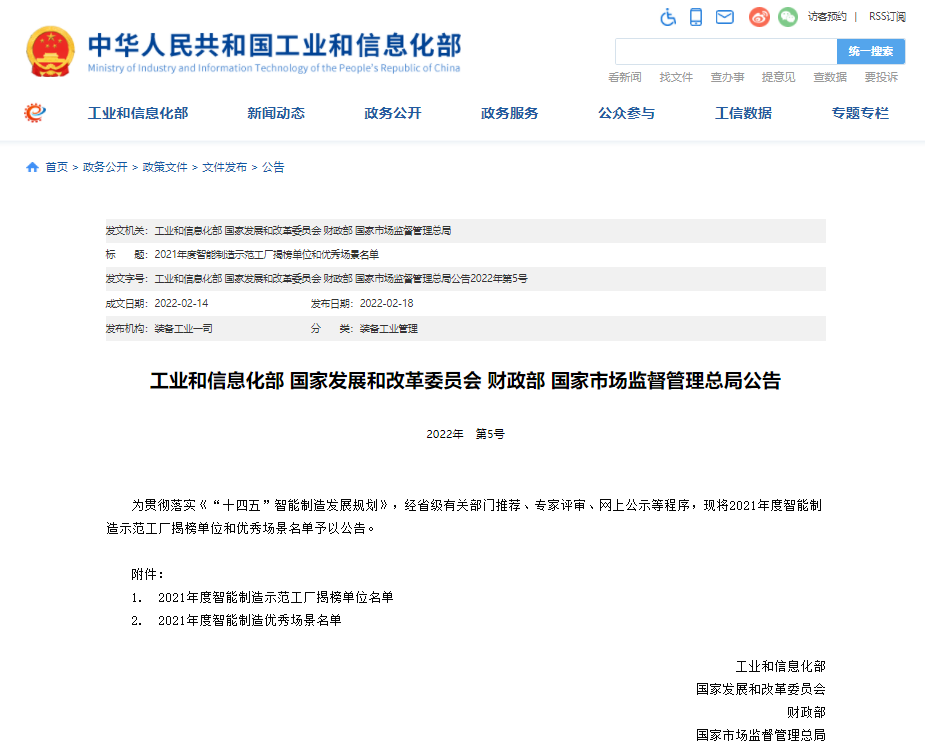Open attachment 2021年度智能制造优秀场景名单
This screenshot has height=751, width=925.
click(x=249, y=620)
